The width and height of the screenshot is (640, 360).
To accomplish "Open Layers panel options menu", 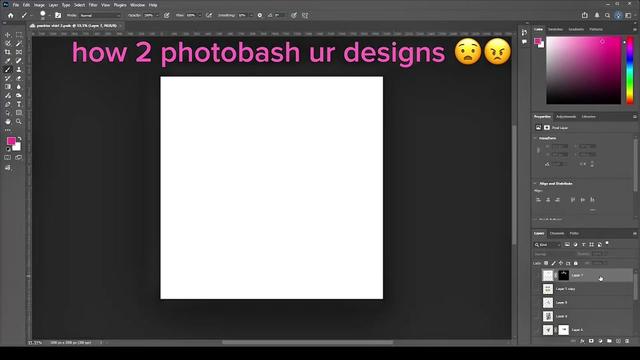I will pyautogui.click(x=634, y=233).
